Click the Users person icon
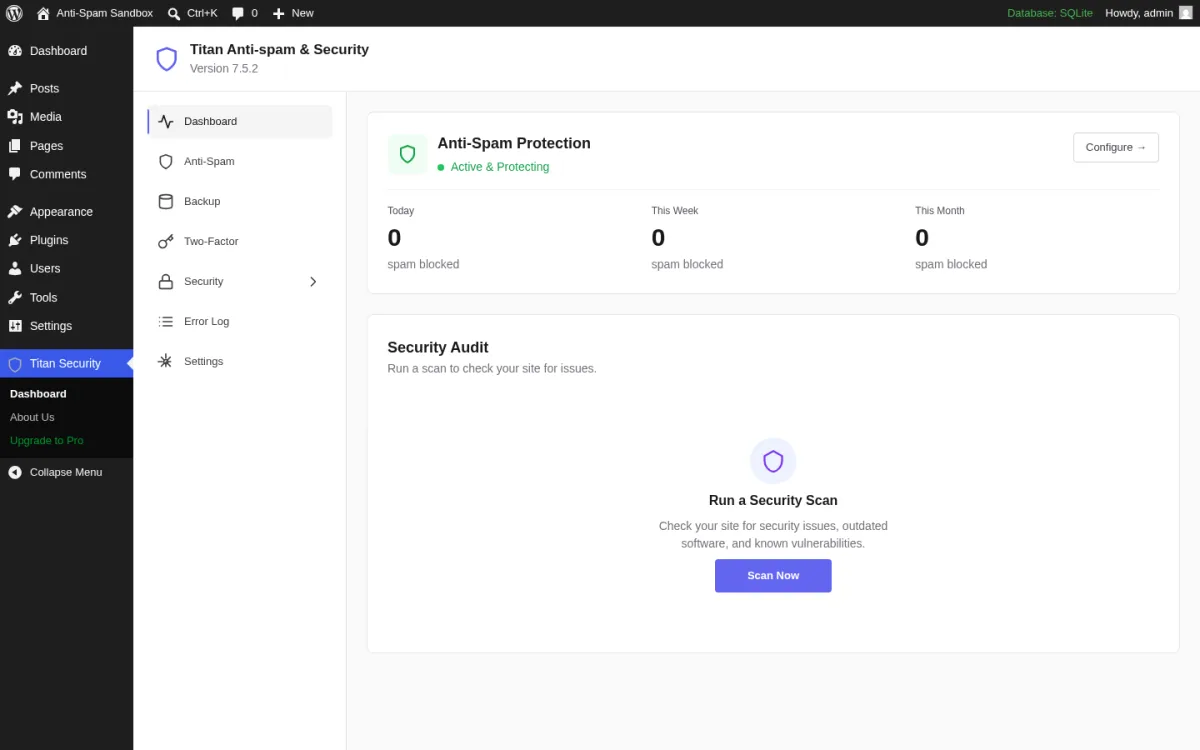 click(15, 269)
